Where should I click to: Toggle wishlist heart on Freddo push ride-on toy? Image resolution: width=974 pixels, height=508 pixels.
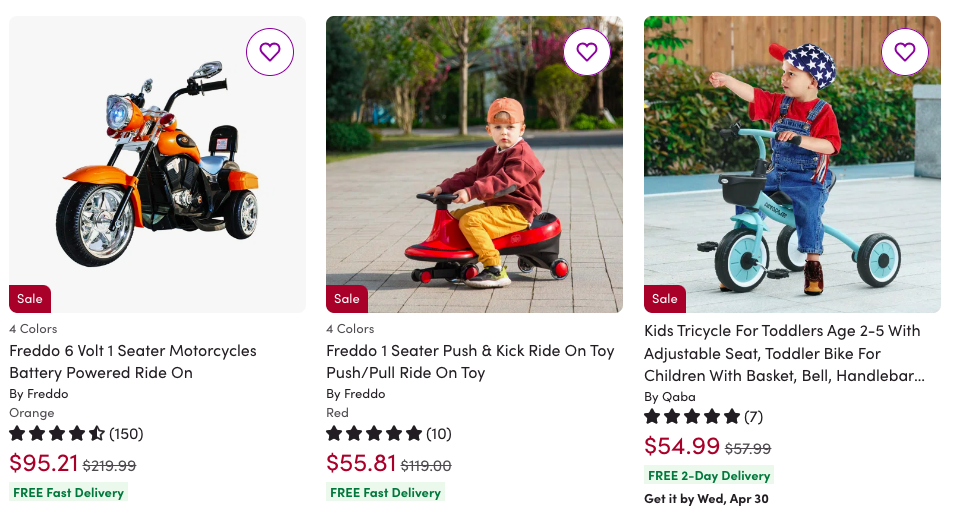(586, 52)
